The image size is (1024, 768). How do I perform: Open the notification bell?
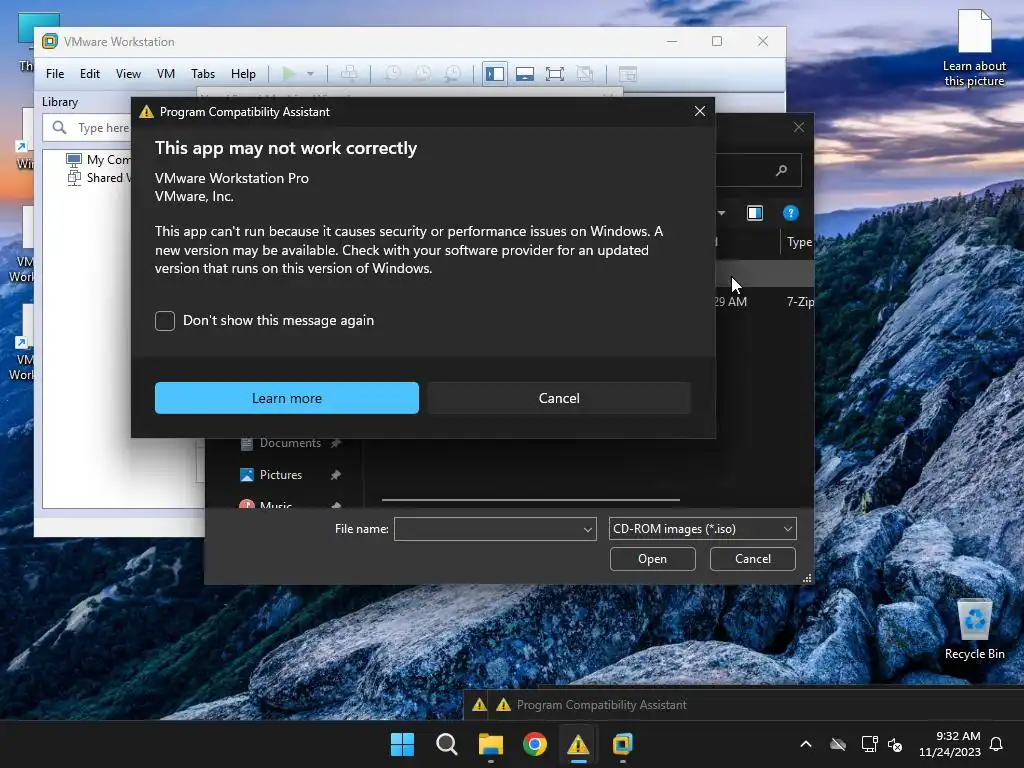pos(996,744)
